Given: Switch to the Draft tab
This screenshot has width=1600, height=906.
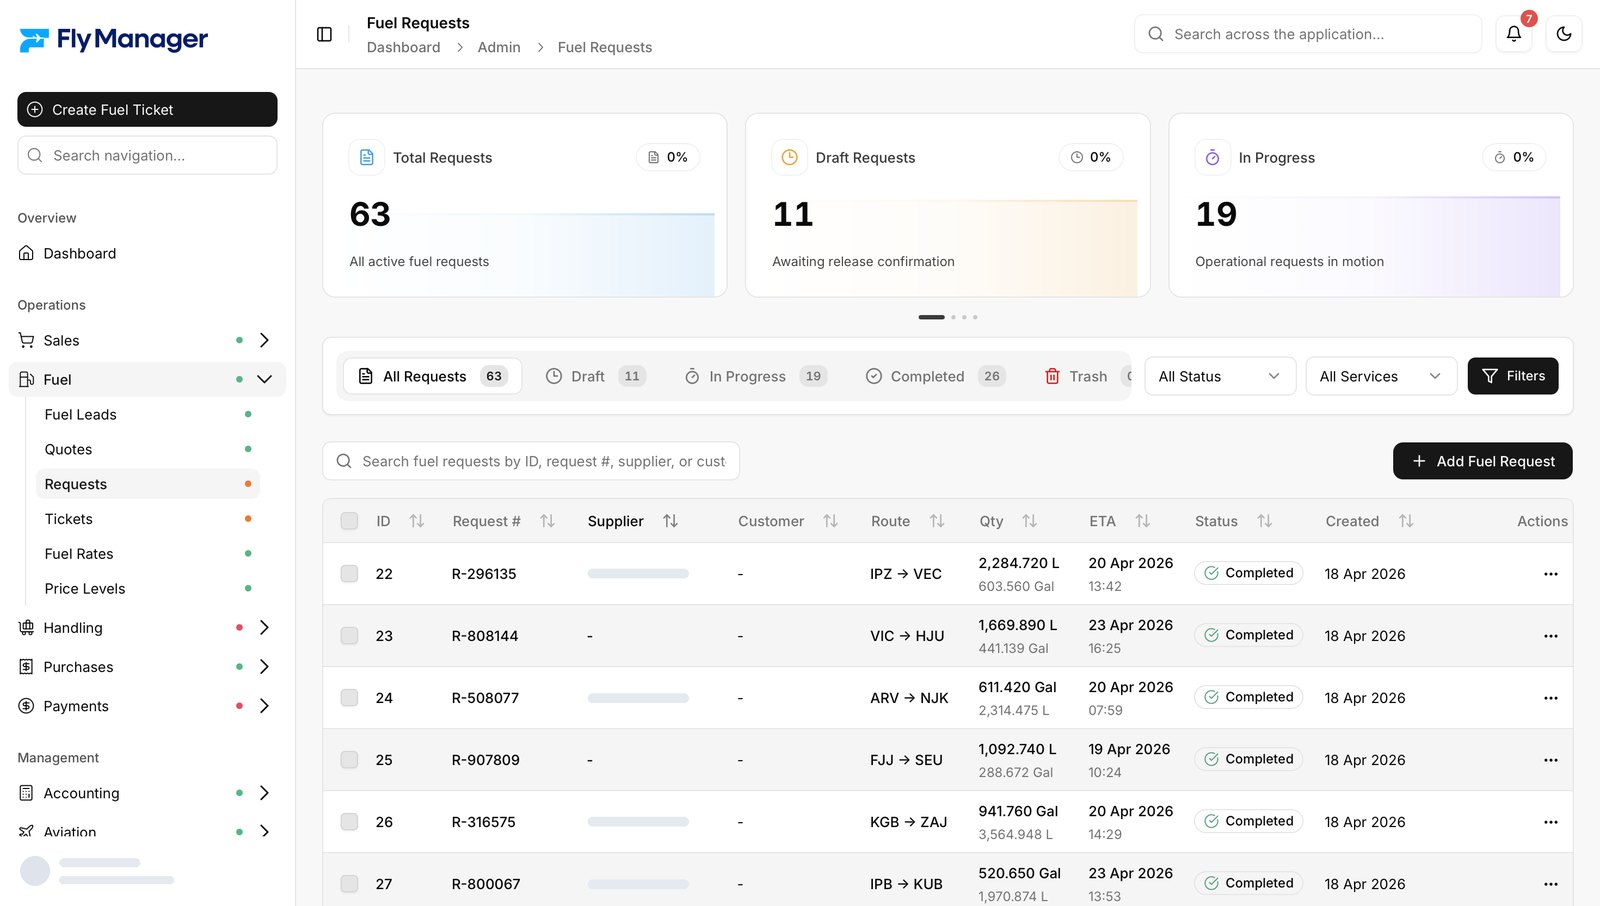Looking at the screenshot, I should point(596,376).
